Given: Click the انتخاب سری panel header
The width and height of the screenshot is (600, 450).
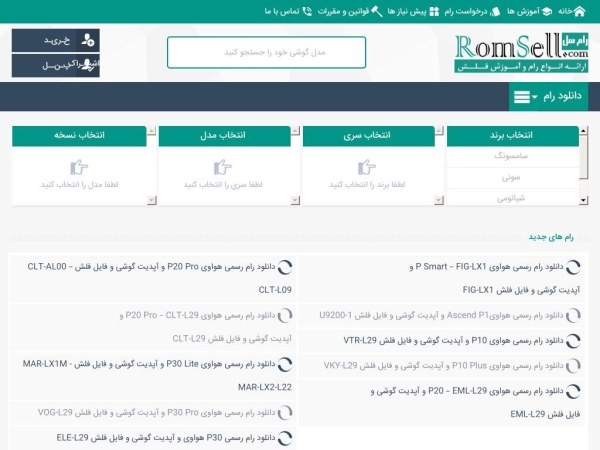Looking at the screenshot, I should (x=369, y=134).
